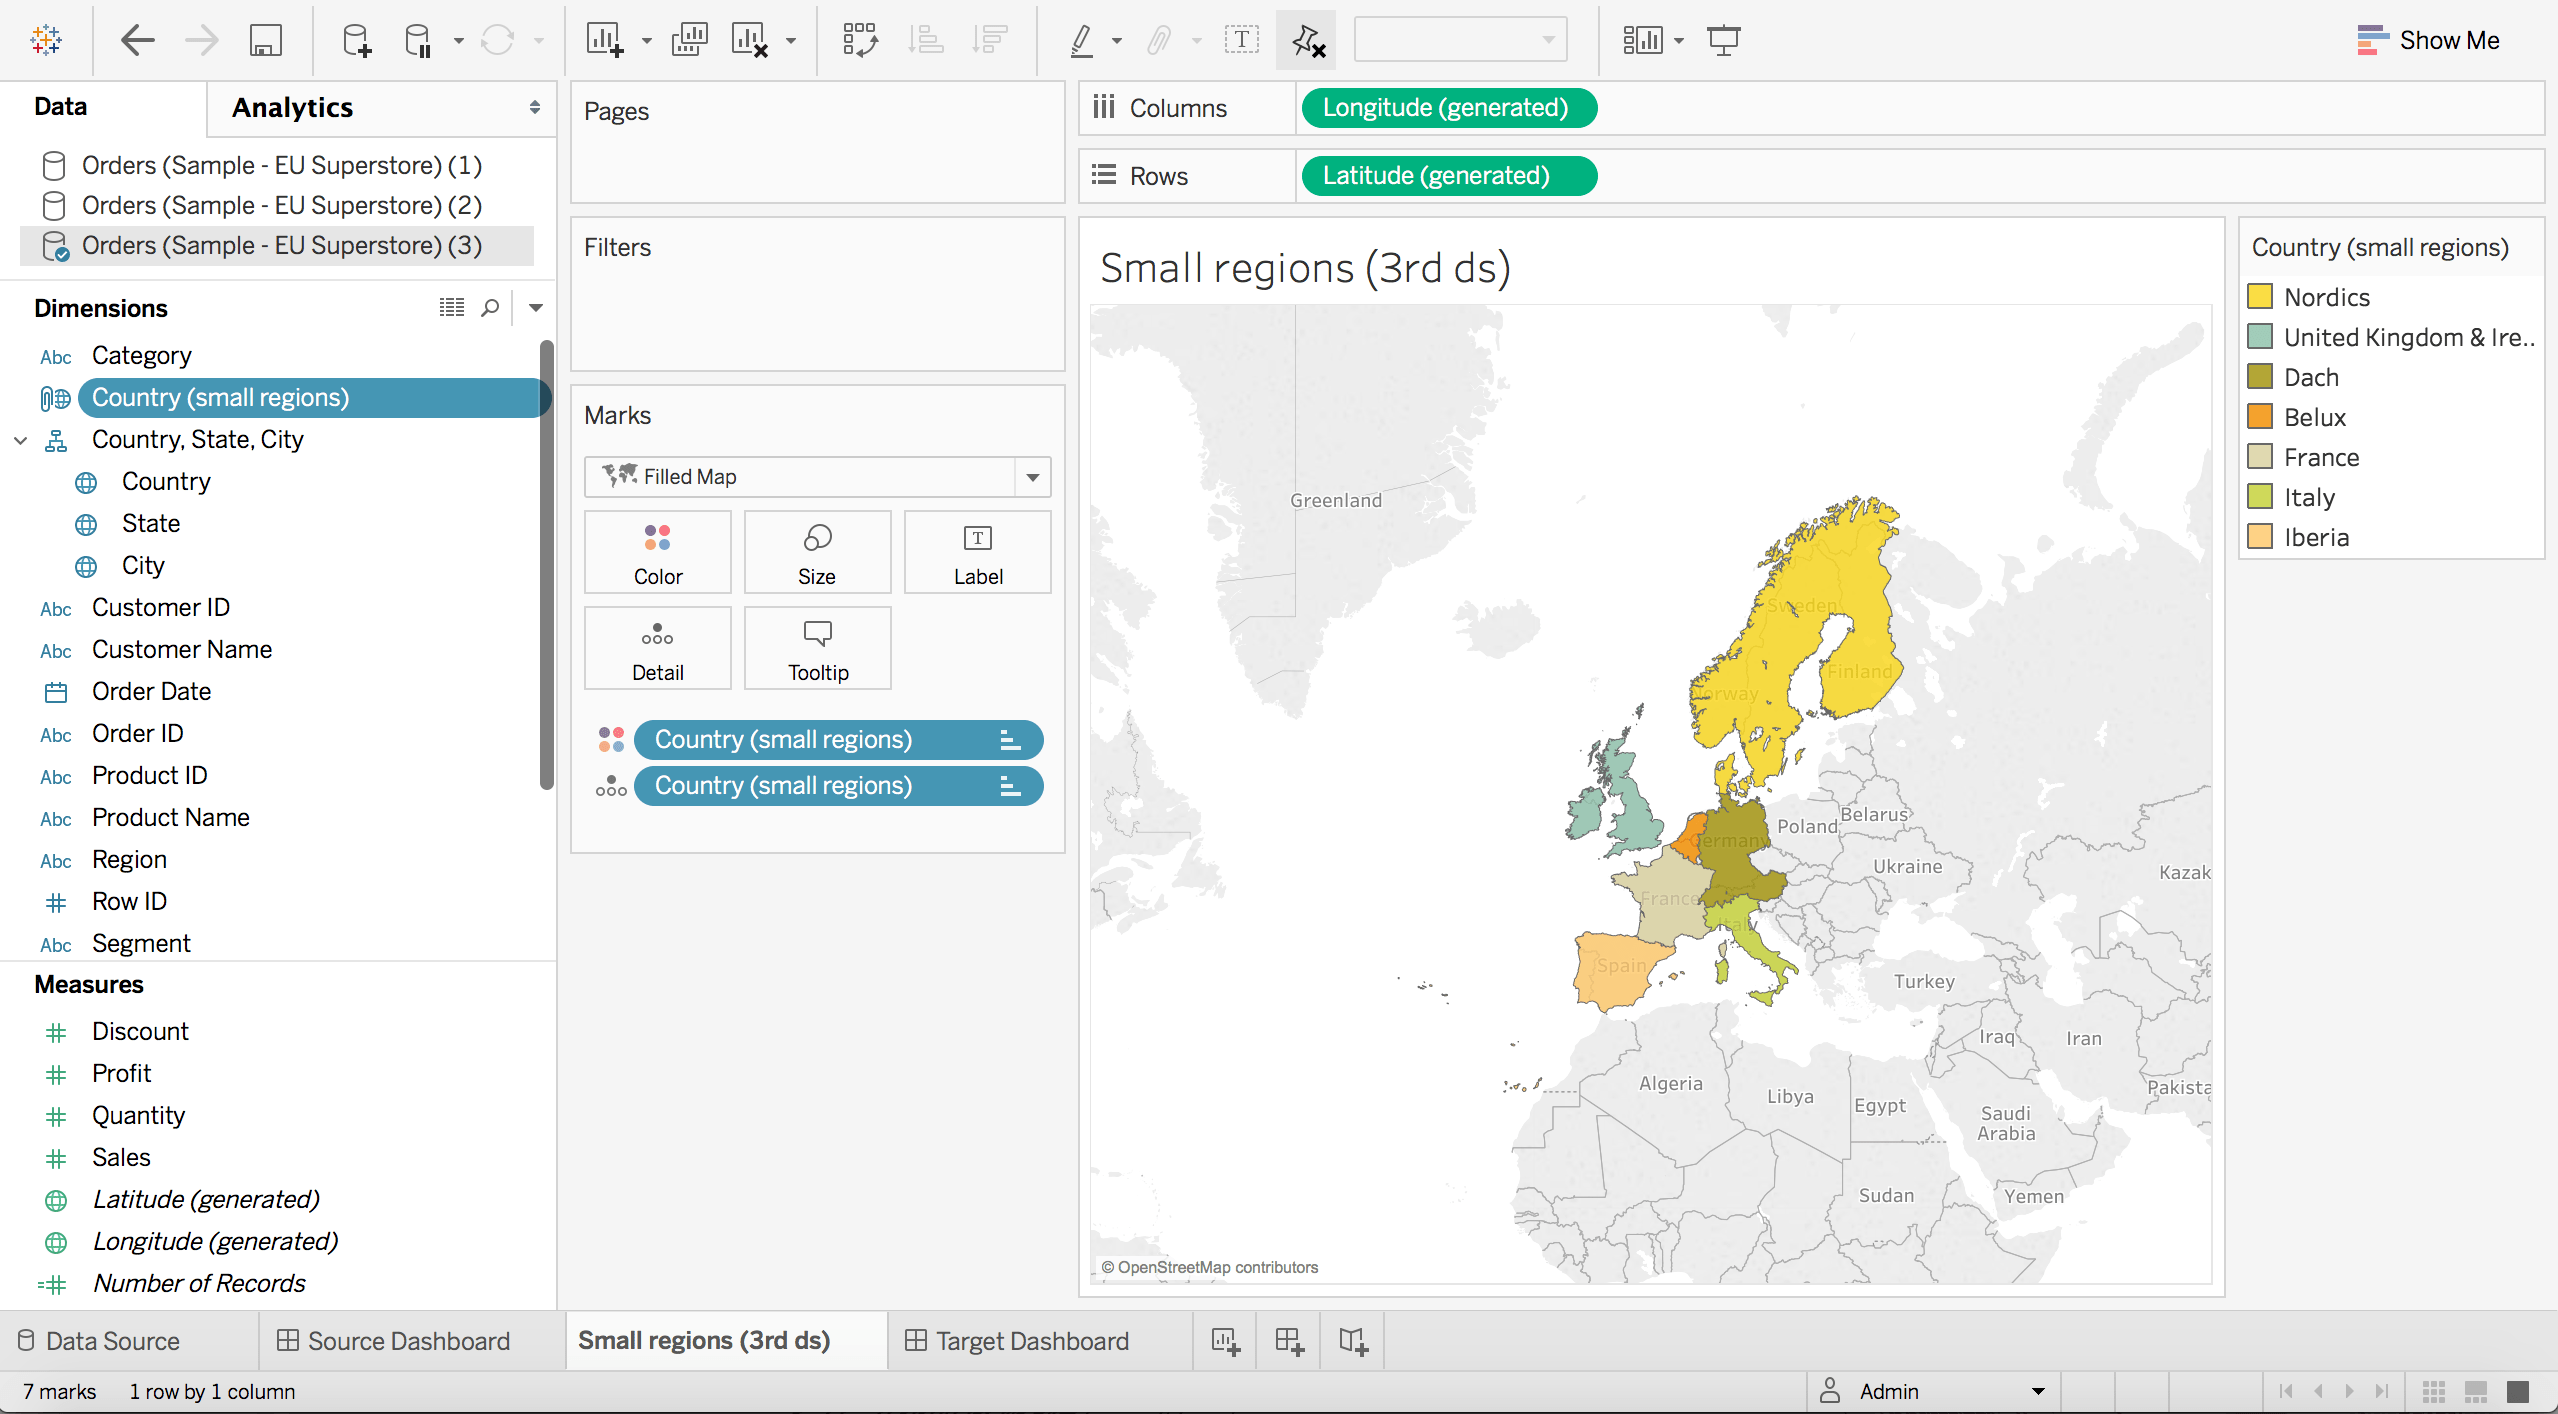
Task: Open the Target Dashboard tab
Action: click(x=1031, y=1341)
